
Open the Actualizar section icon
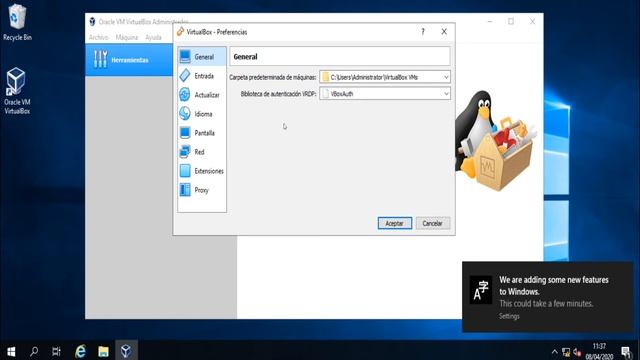click(185, 95)
